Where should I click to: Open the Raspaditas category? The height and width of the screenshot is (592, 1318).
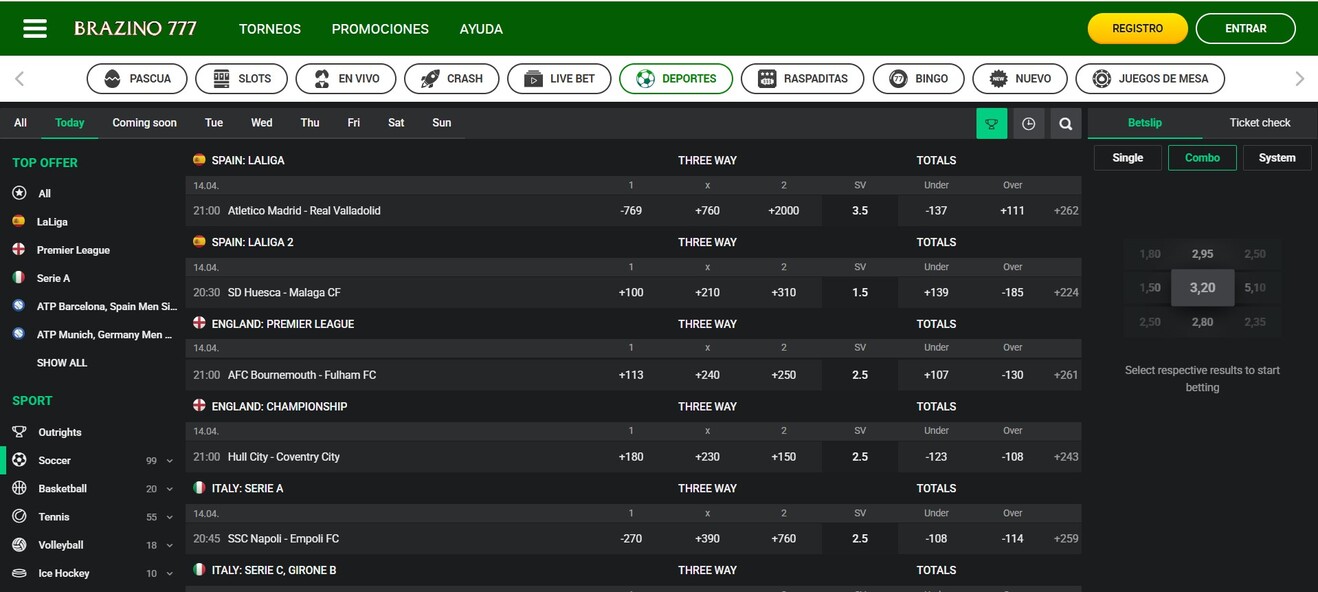803,78
